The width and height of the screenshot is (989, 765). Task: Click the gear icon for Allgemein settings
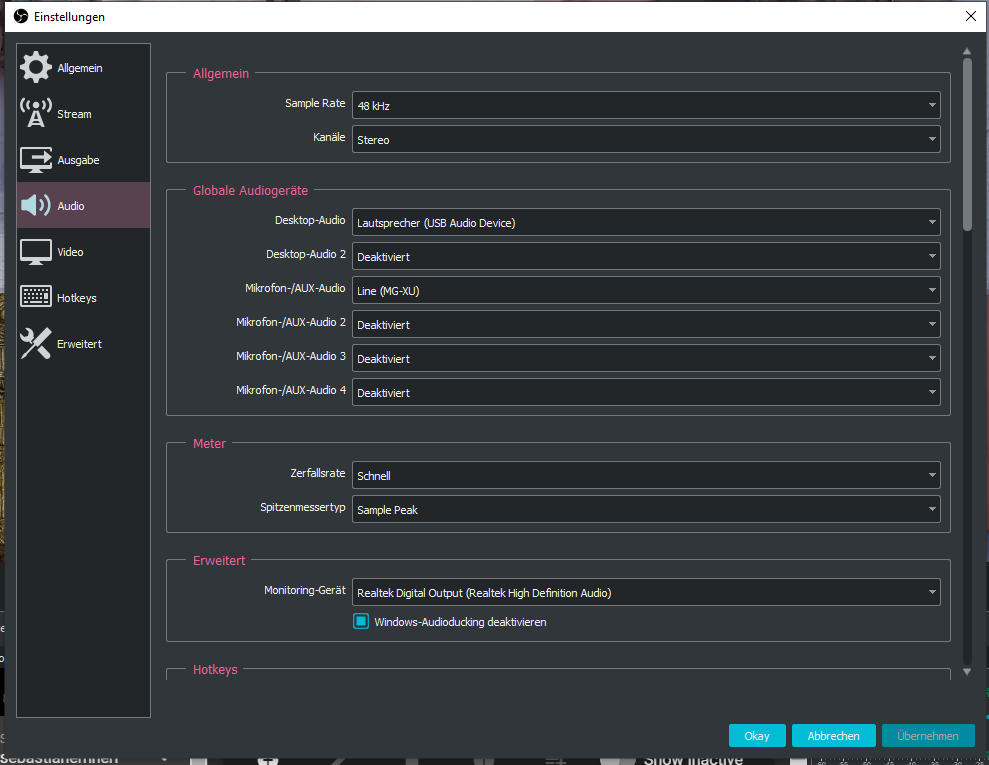tap(36, 68)
